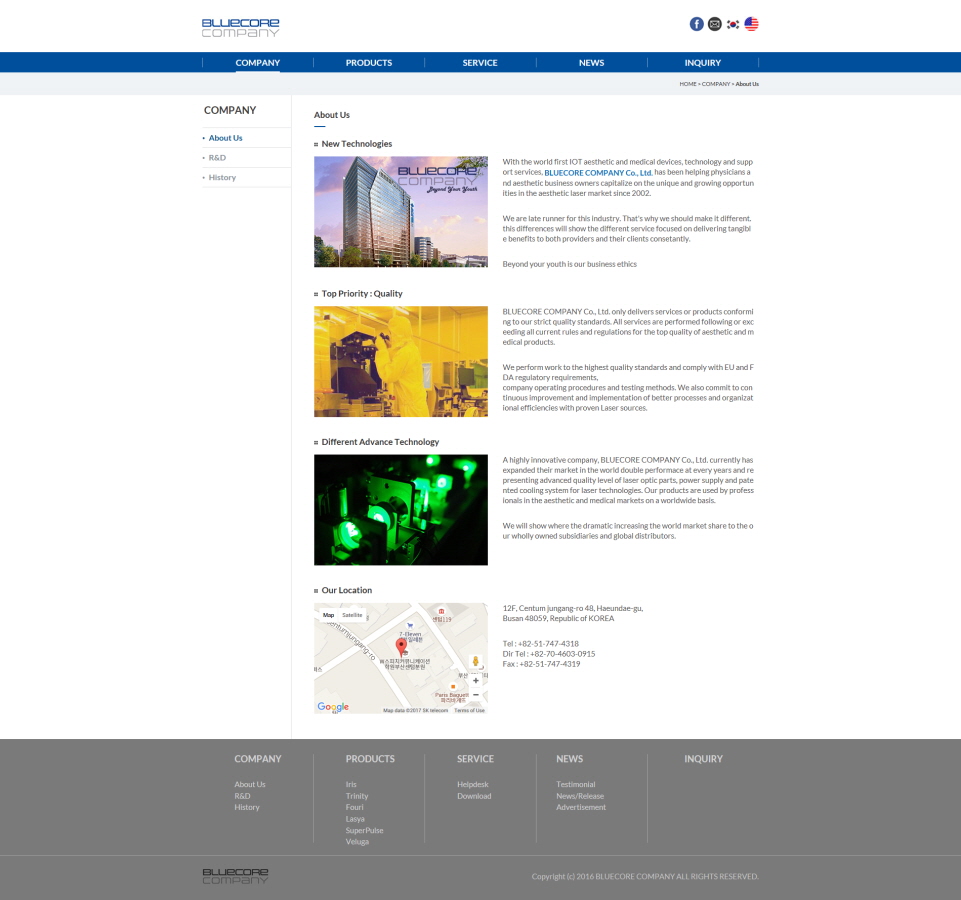
Task: Open Helpdesk footer link
Action: (473, 784)
